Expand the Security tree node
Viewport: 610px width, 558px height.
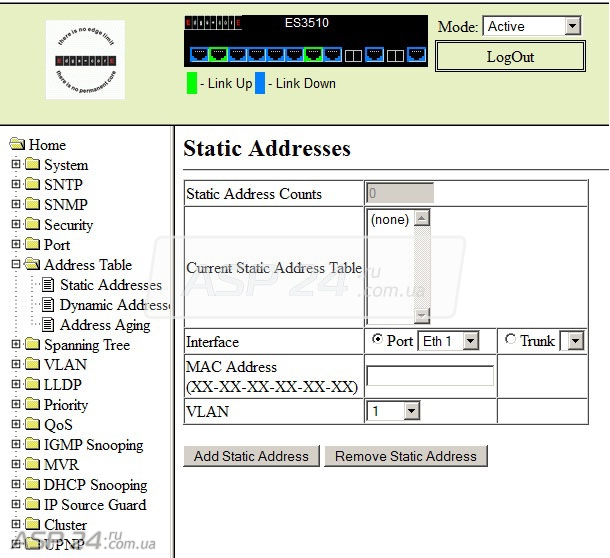coord(16,224)
